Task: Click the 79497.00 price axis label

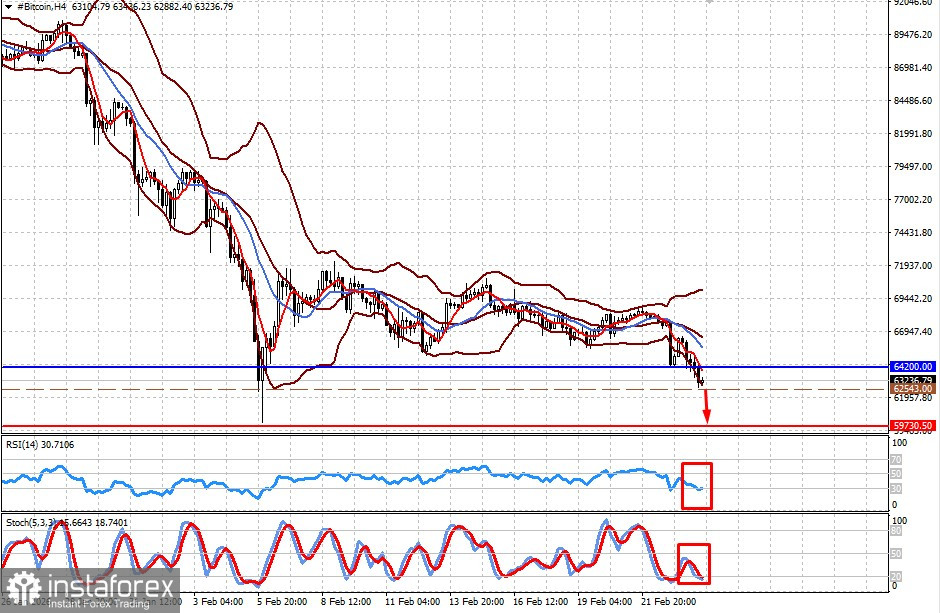Action: (912, 167)
